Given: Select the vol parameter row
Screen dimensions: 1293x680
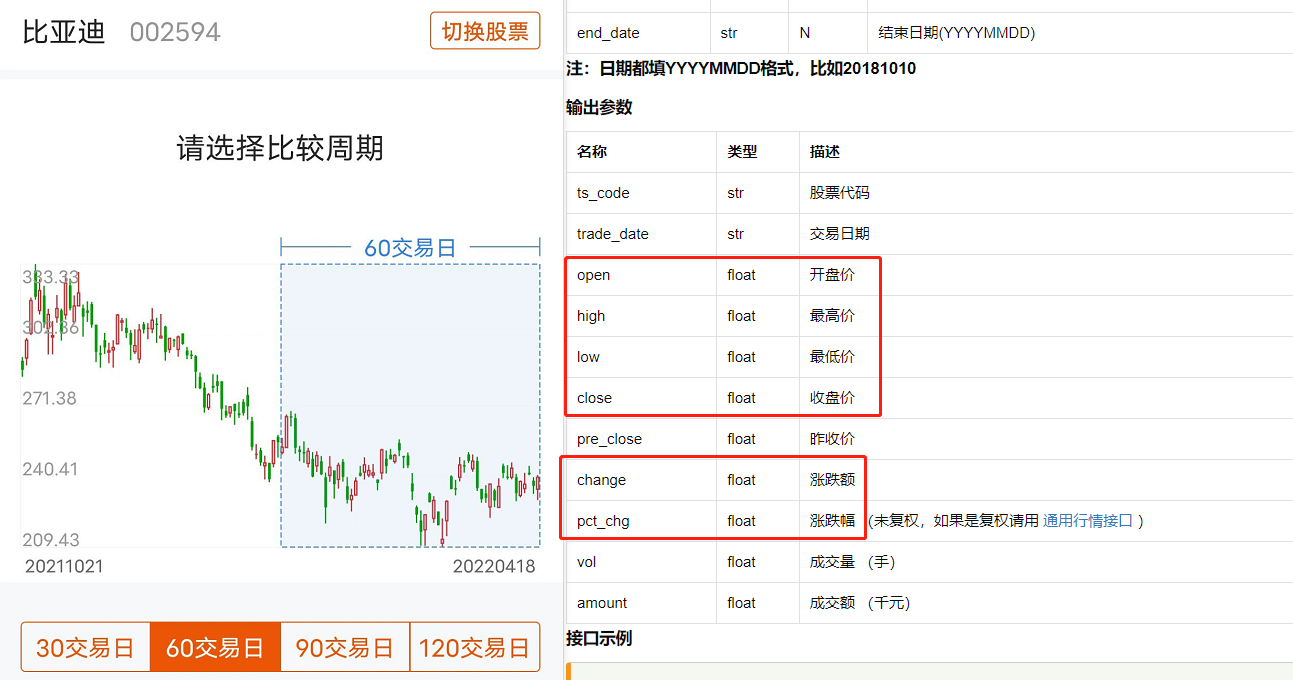Looking at the screenshot, I should [640, 561].
